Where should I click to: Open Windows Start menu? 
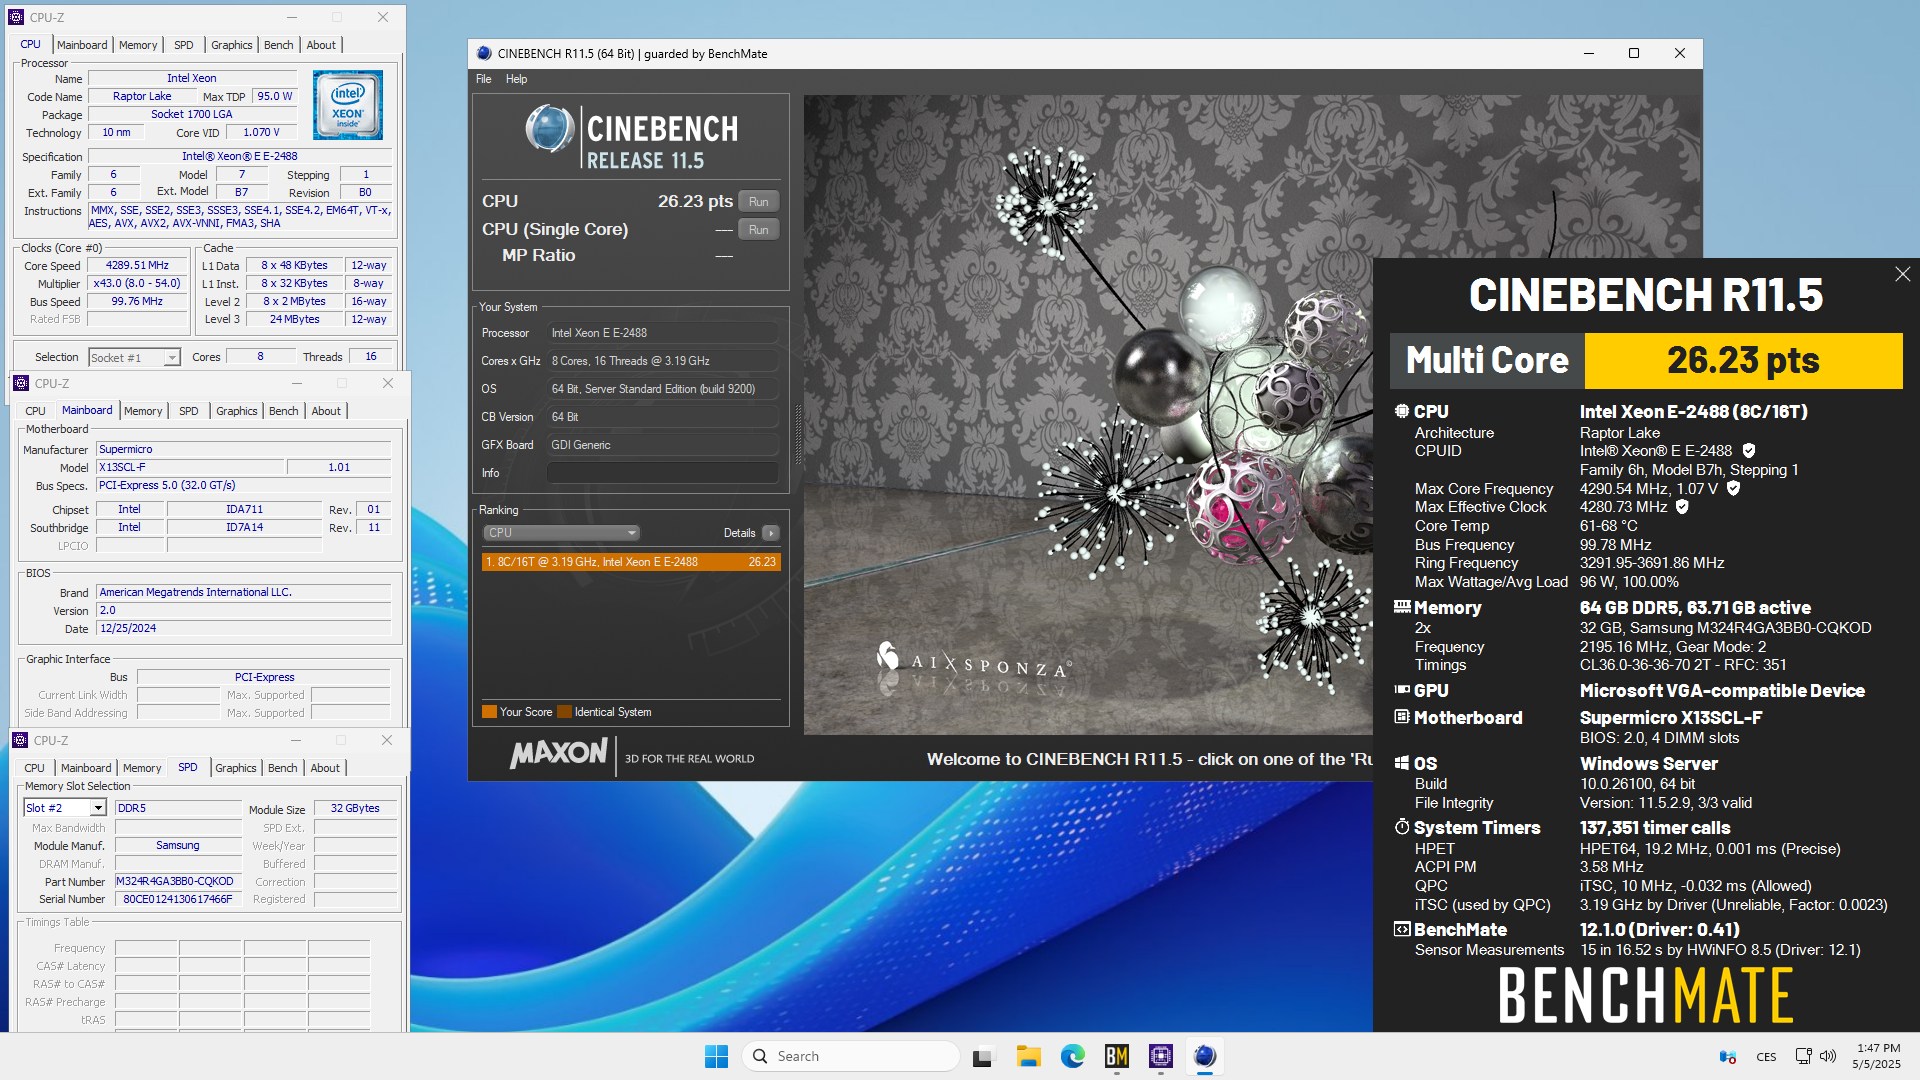click(x=716, y=1056)
